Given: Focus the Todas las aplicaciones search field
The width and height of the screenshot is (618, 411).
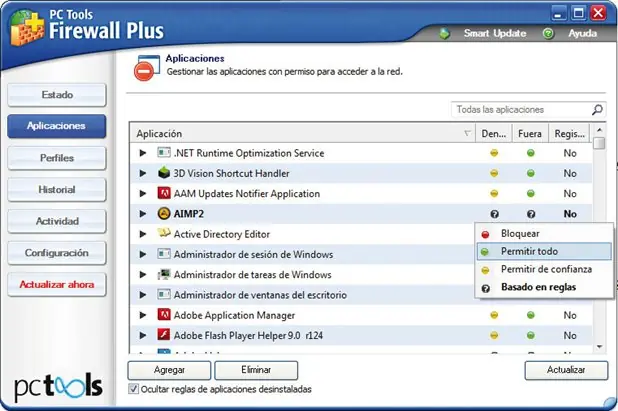Looking at the screenshot, I should tap(520, 110).
